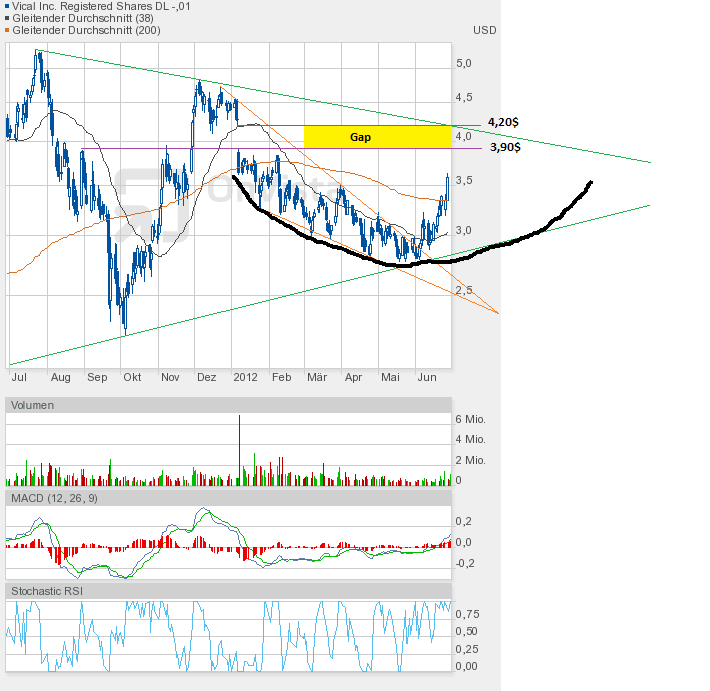Click the 4,20$ price annotation

pos(503,122)
